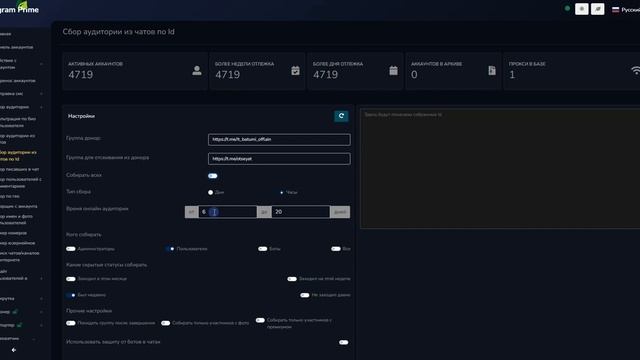The height and width of the screenshot is (360, 640).
Task: Open 'Чекер номеров' sidebar item
Action: (14, 233)
